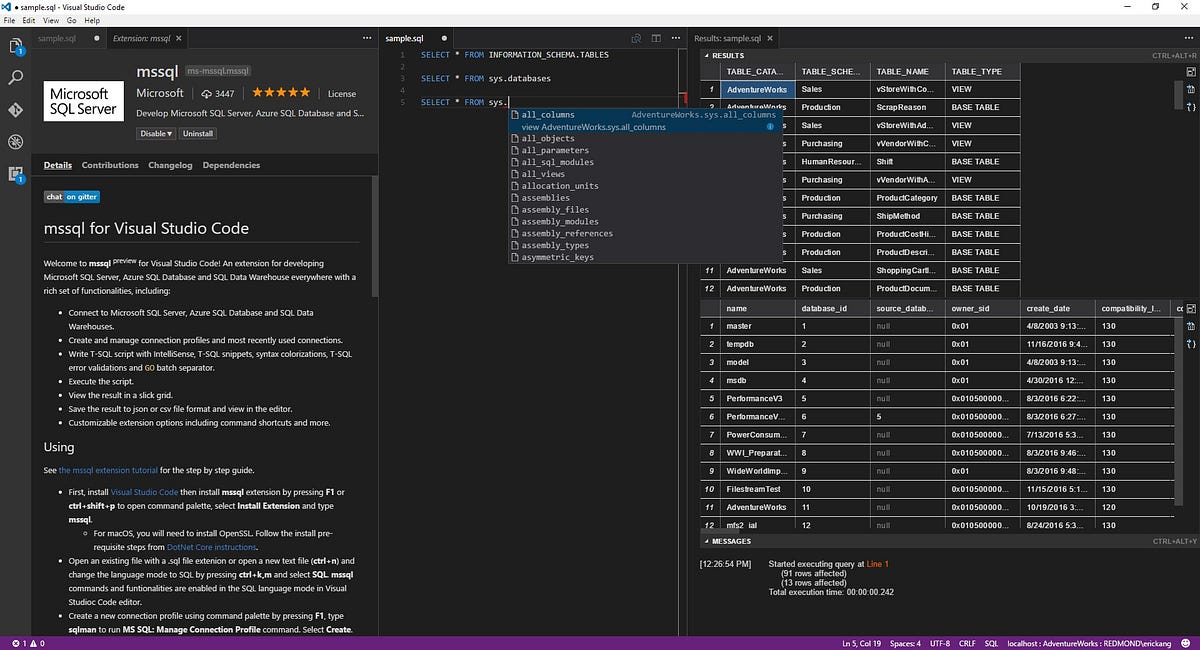Screen dimensions: 1200x650
Task: Uninstall the mssql extension
Action: pyautogui.click(x=197, y=133)
